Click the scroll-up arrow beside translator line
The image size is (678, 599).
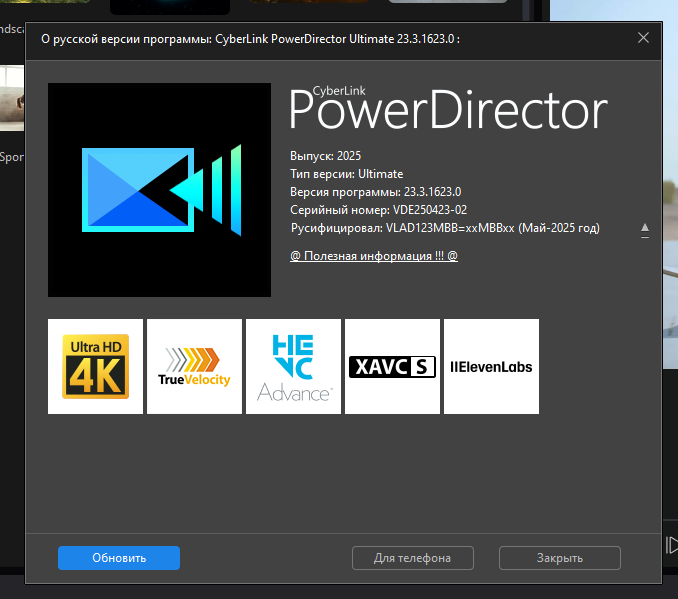point(645,230)
